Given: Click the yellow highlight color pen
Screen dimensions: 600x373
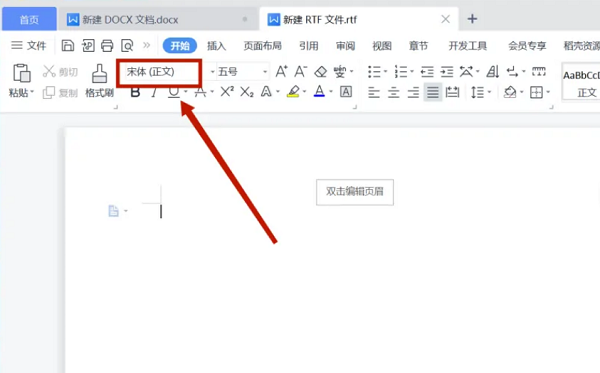Looking at the screenshot, I should (x=293, y=91).
